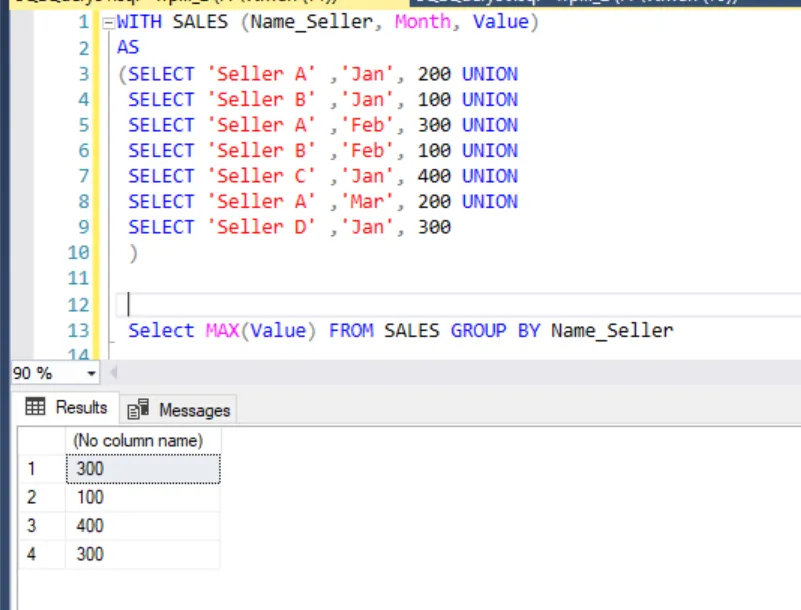Open the Results tab

point(66,408)
